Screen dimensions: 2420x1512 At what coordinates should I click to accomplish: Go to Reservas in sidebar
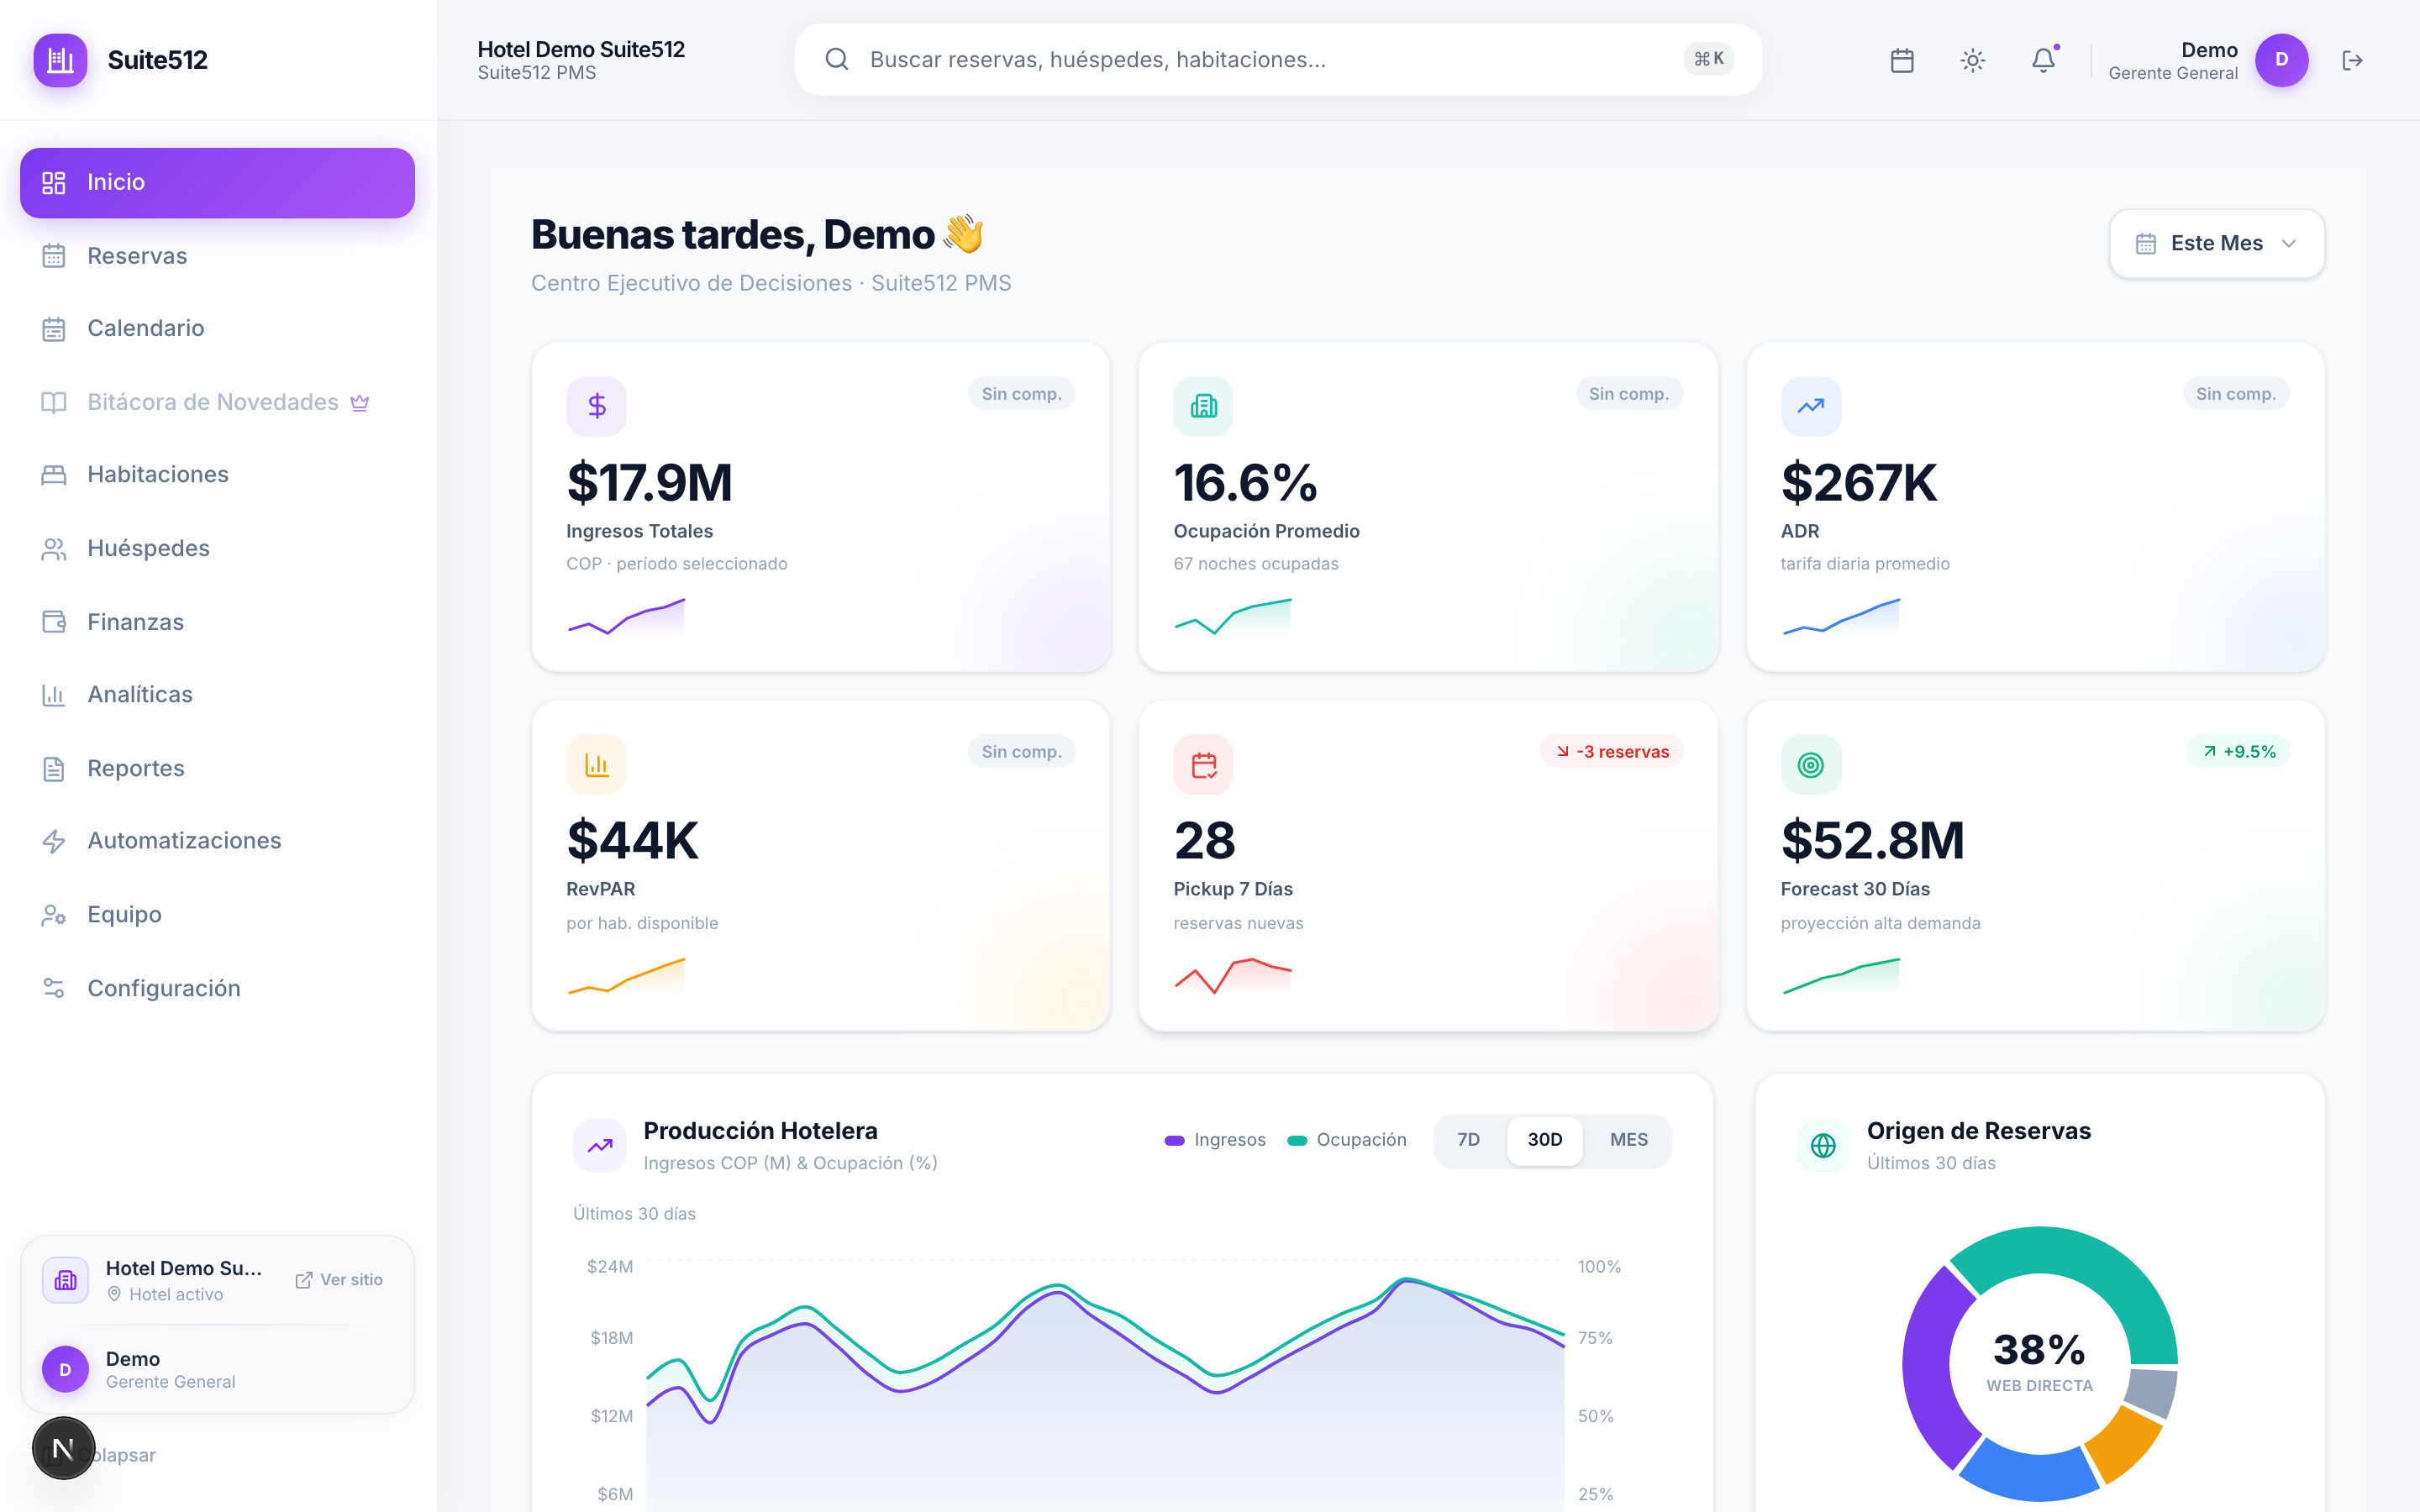[x=217, y=256]
